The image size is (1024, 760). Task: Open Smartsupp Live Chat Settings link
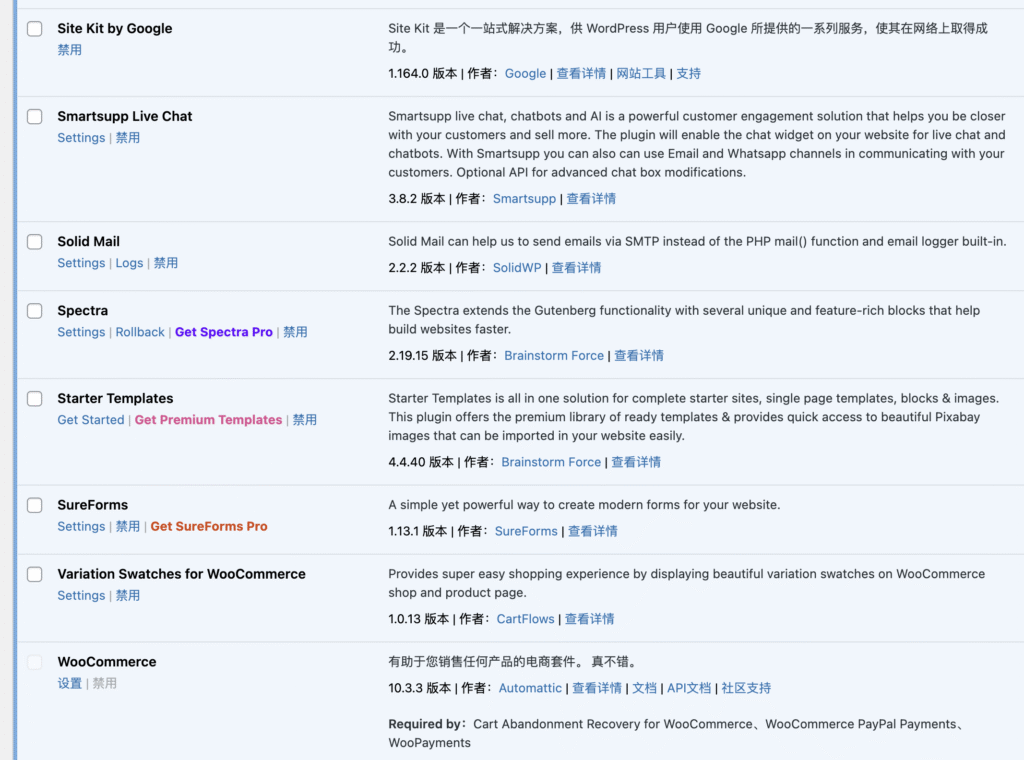click(81, 138)
